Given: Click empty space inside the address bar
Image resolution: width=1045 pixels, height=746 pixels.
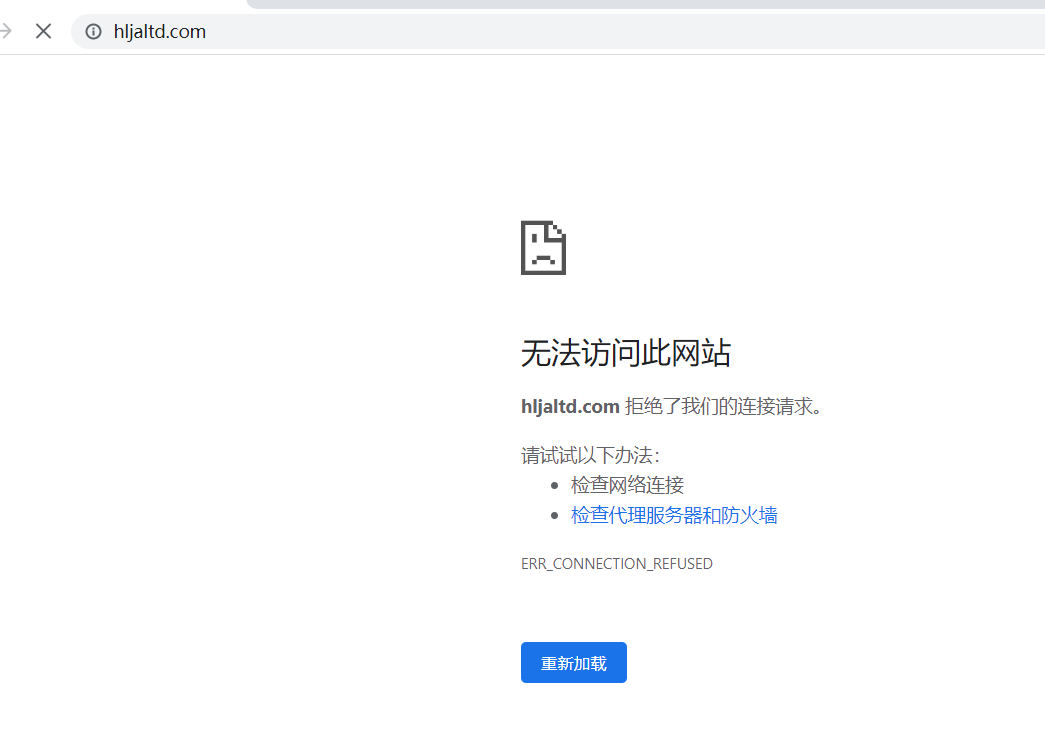Looking at the screenshot, I should [x=600, y=32].
